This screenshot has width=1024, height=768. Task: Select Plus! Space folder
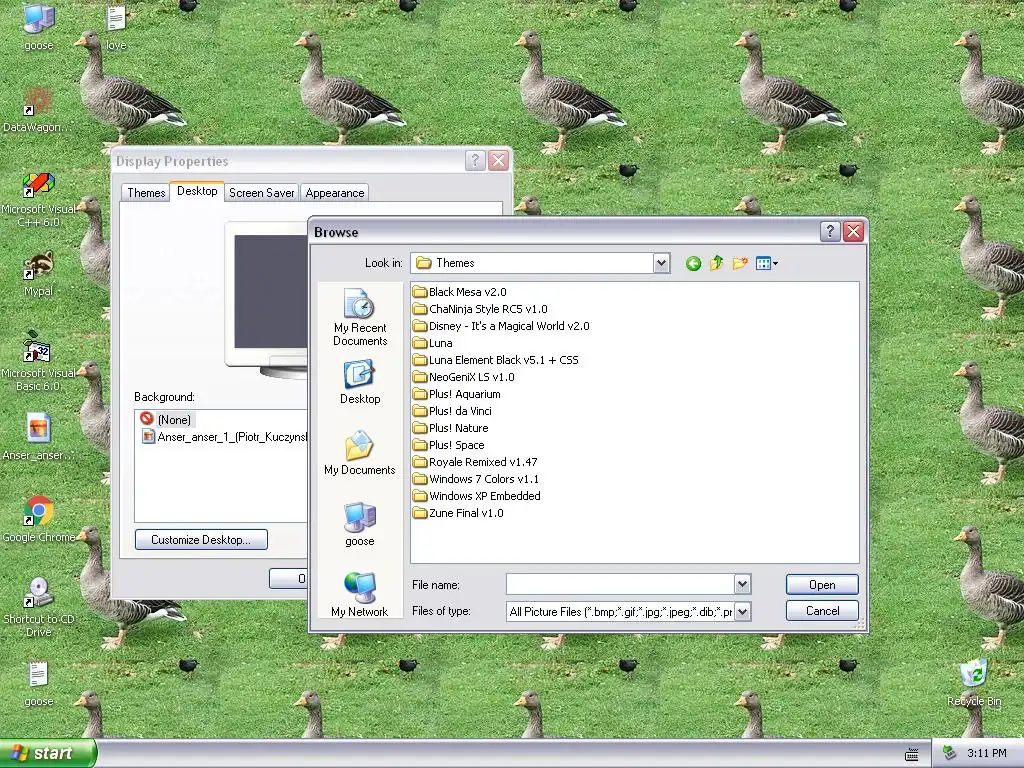click(449, 445)
